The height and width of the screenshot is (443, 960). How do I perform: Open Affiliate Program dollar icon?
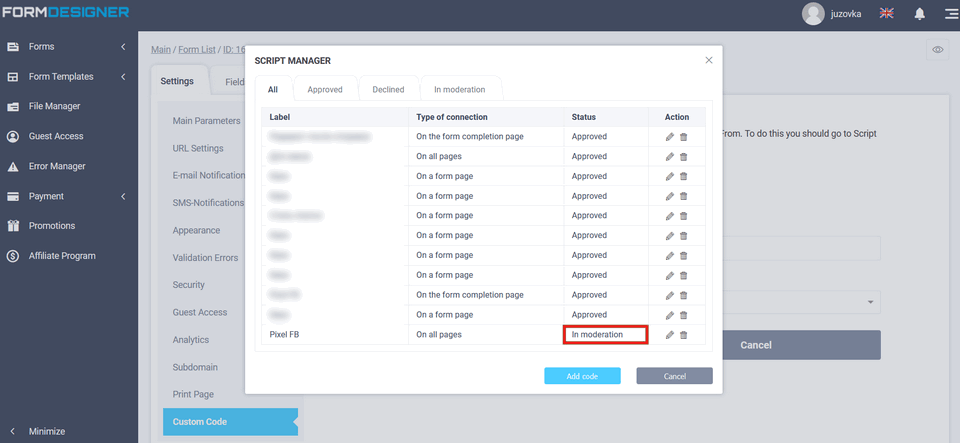pyautogui.click(x=12, y=256)
